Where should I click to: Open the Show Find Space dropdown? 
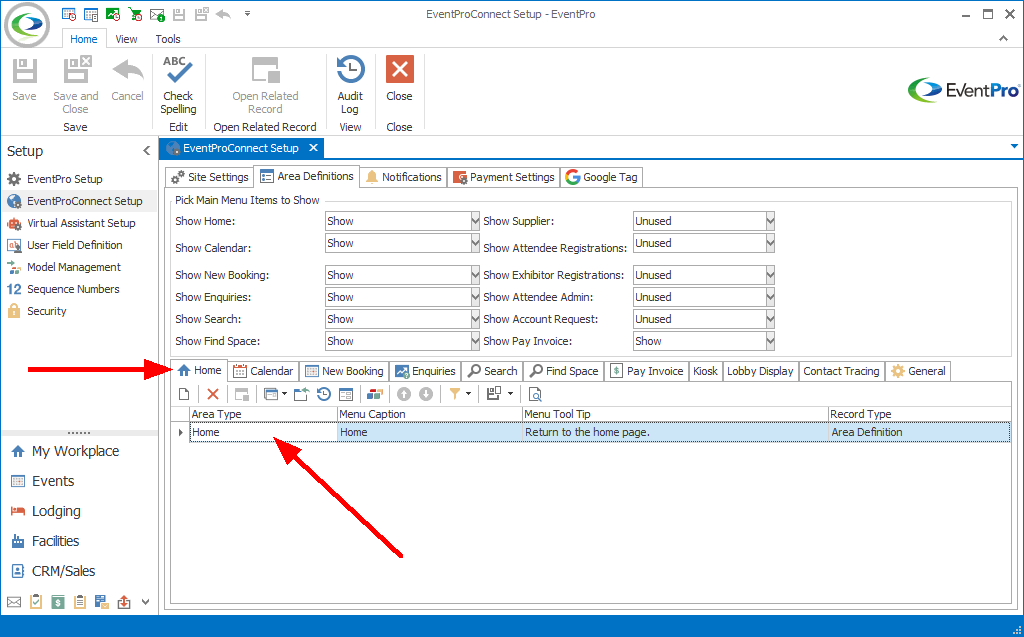tap(475, 341)
